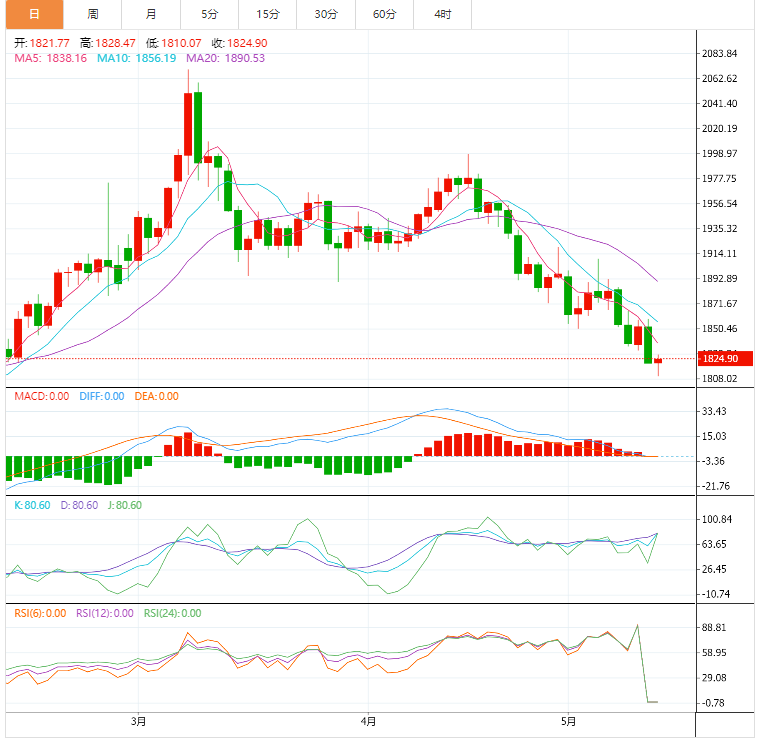The width and height of the screenshot is (766, 745).
Task: Click the MACD indicator label
Action: pyautogui.click(x=42, y=396)
